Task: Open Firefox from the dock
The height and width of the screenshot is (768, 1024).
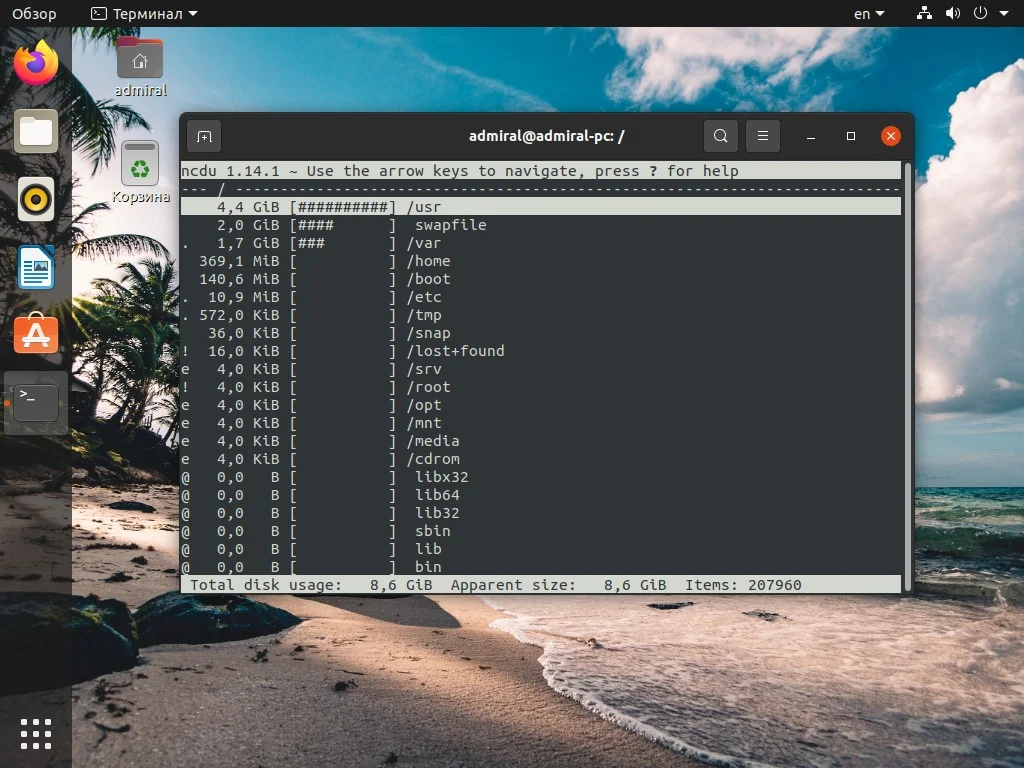Action: [35, 63]
